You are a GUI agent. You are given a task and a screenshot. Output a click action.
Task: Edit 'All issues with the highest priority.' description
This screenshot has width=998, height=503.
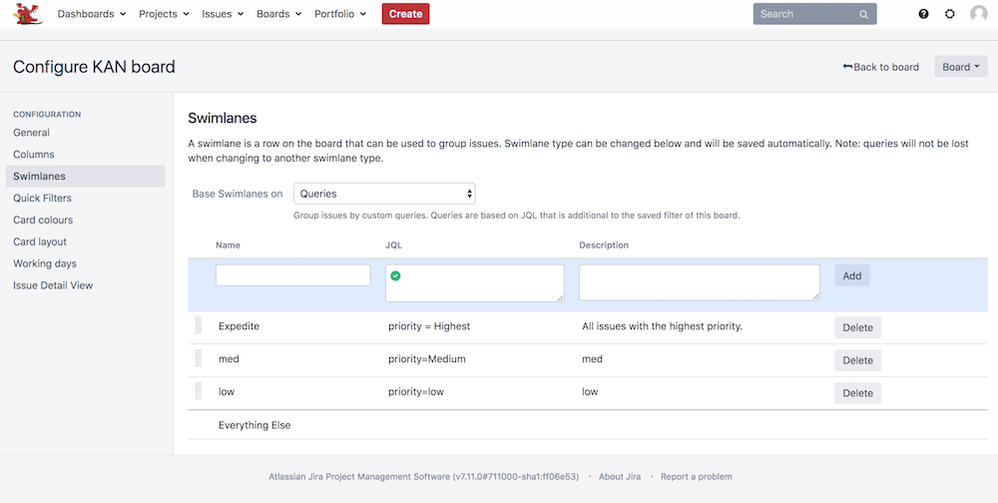coord(663,326)
